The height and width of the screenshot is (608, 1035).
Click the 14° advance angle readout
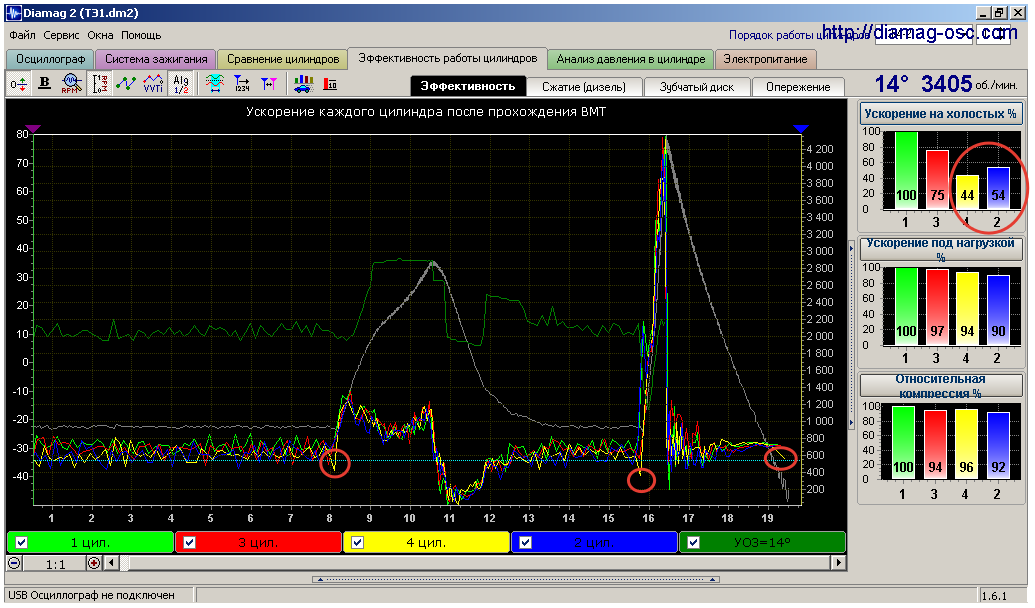pos(892,84)
